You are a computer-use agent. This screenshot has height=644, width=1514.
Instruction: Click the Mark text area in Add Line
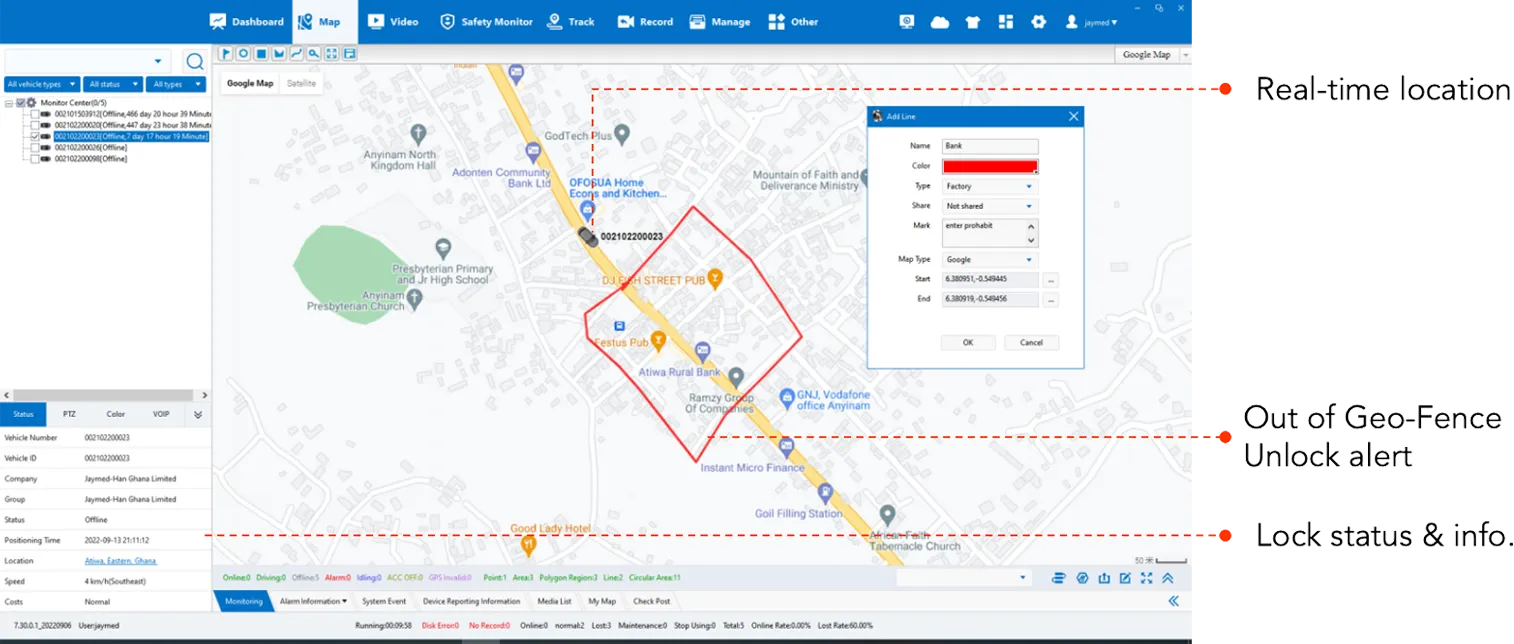[x=990, y=233]
